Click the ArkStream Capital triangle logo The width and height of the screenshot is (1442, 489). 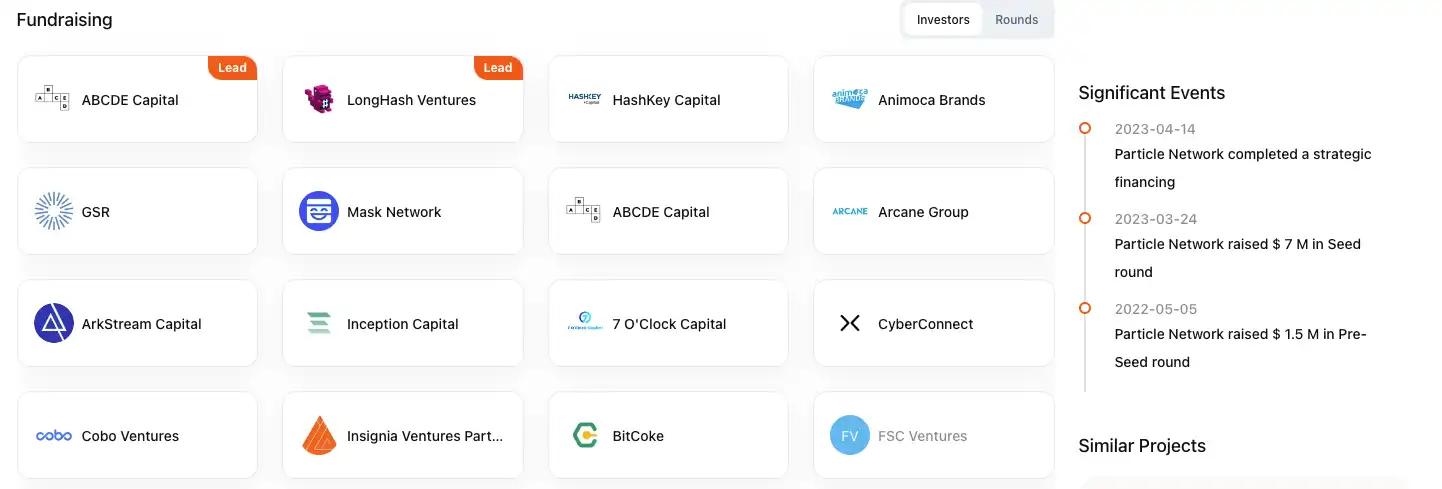(x=54, y=324)
